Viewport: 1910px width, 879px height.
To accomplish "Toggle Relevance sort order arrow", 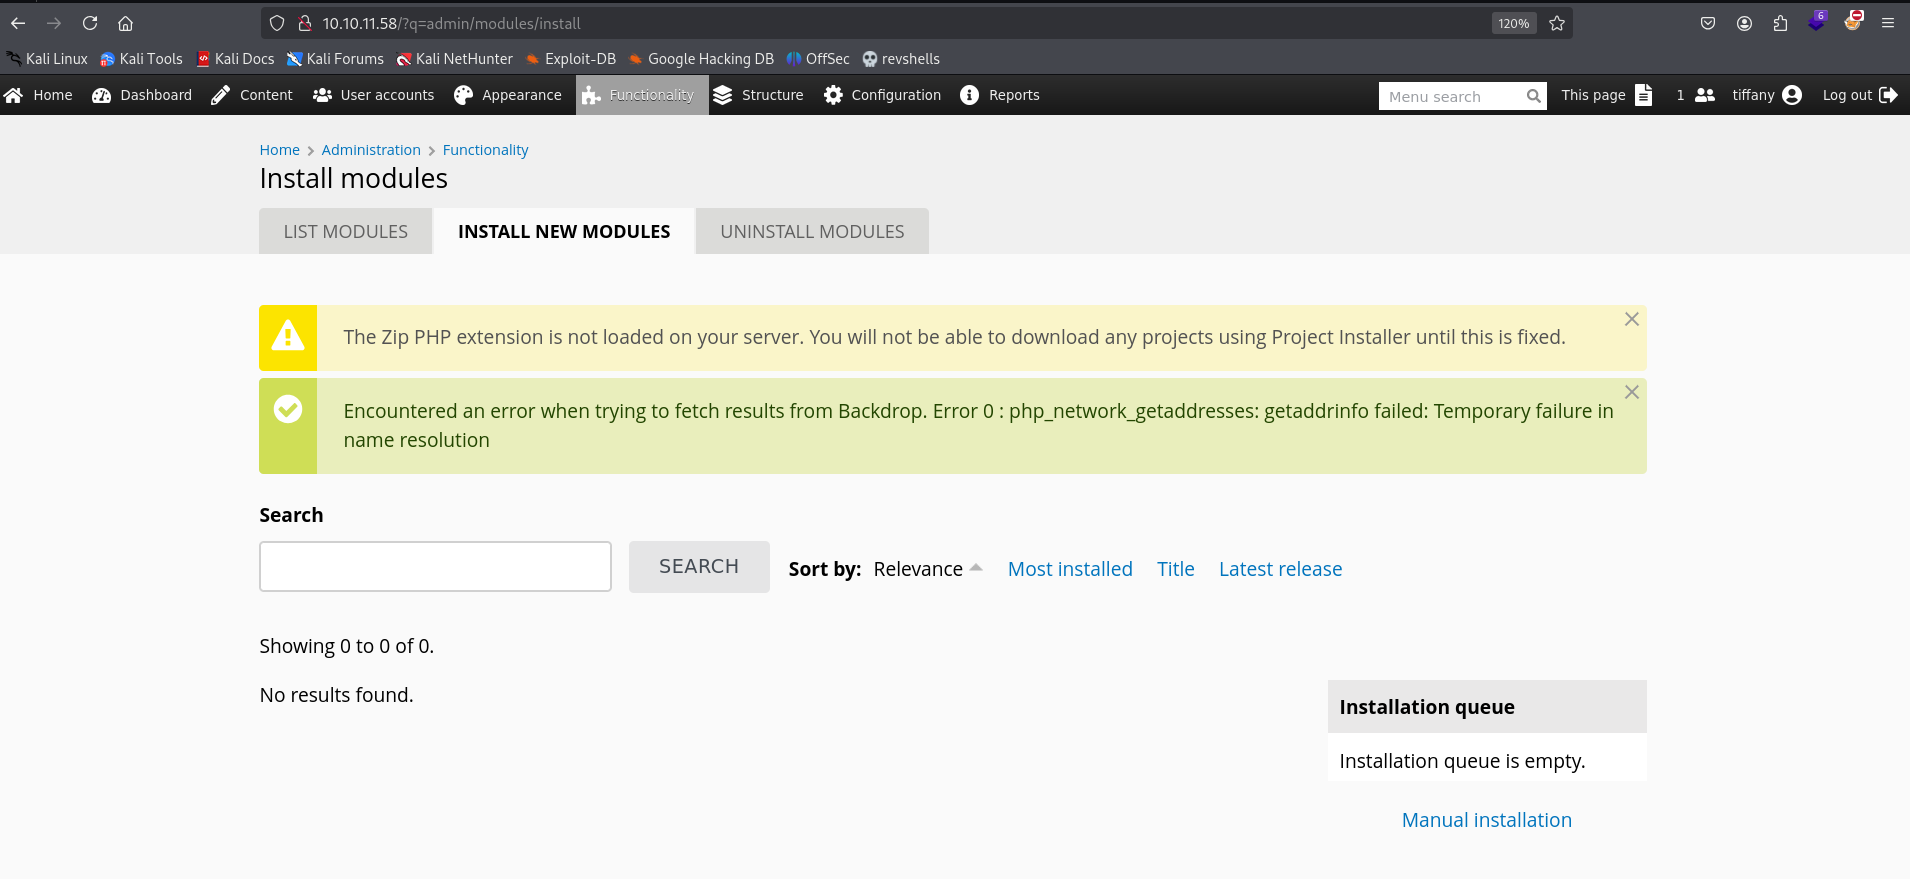I will pyautogui.click(x=976, y=568).
